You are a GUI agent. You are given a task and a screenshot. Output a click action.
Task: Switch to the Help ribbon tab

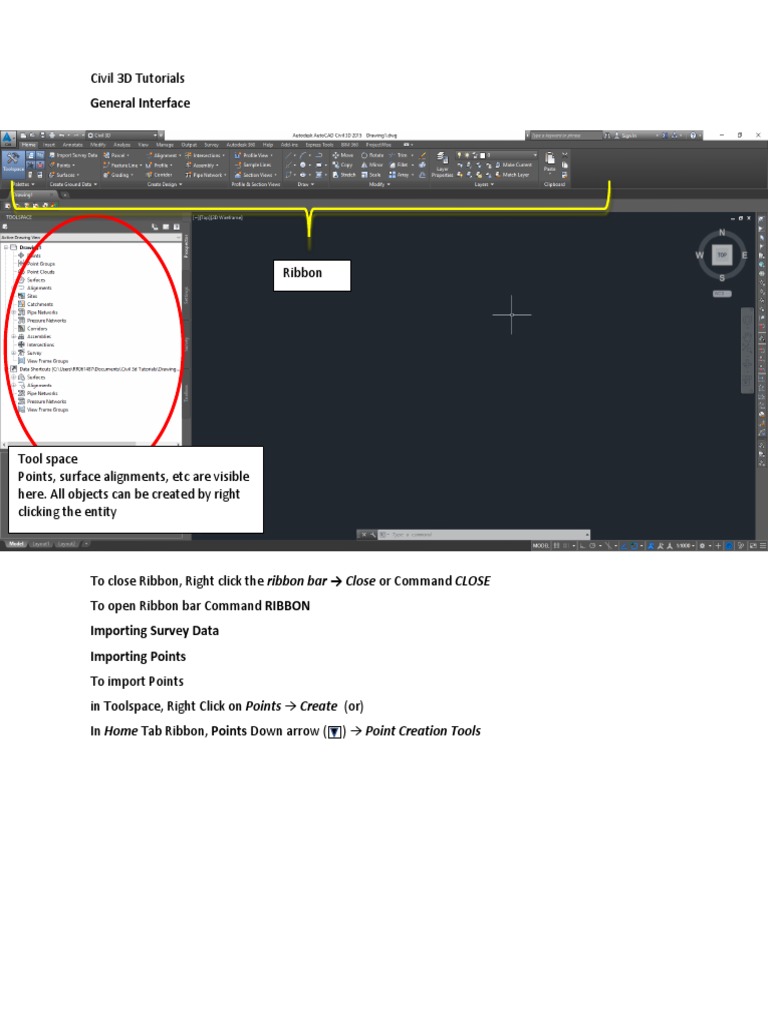268,145
